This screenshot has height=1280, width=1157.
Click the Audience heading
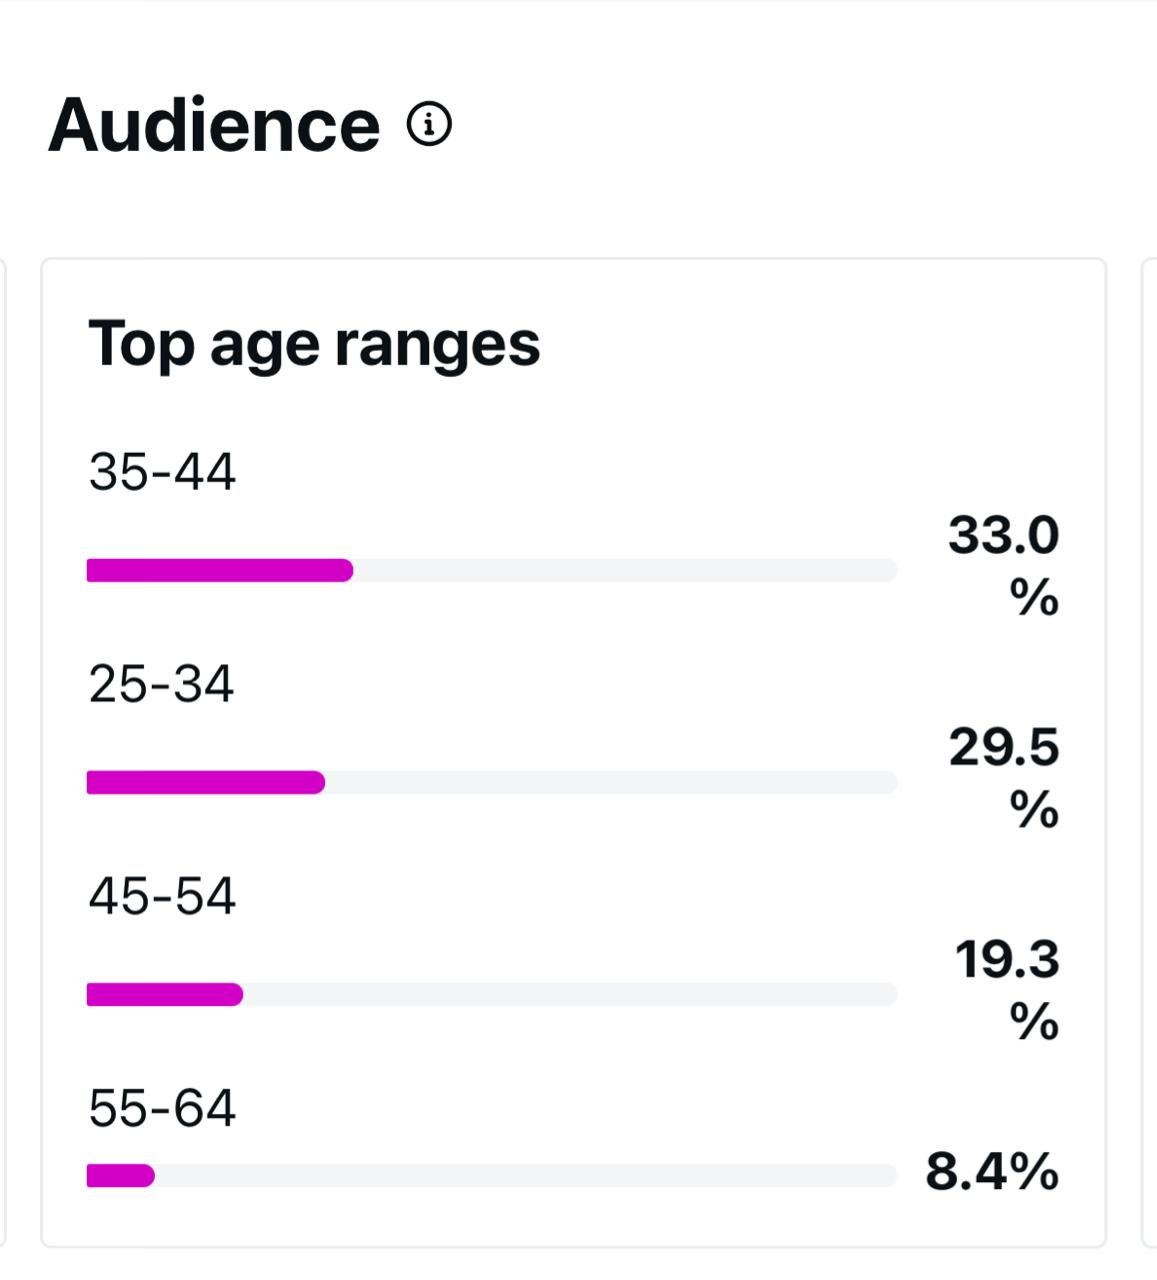pyautogui.click(x=214, y=126)
